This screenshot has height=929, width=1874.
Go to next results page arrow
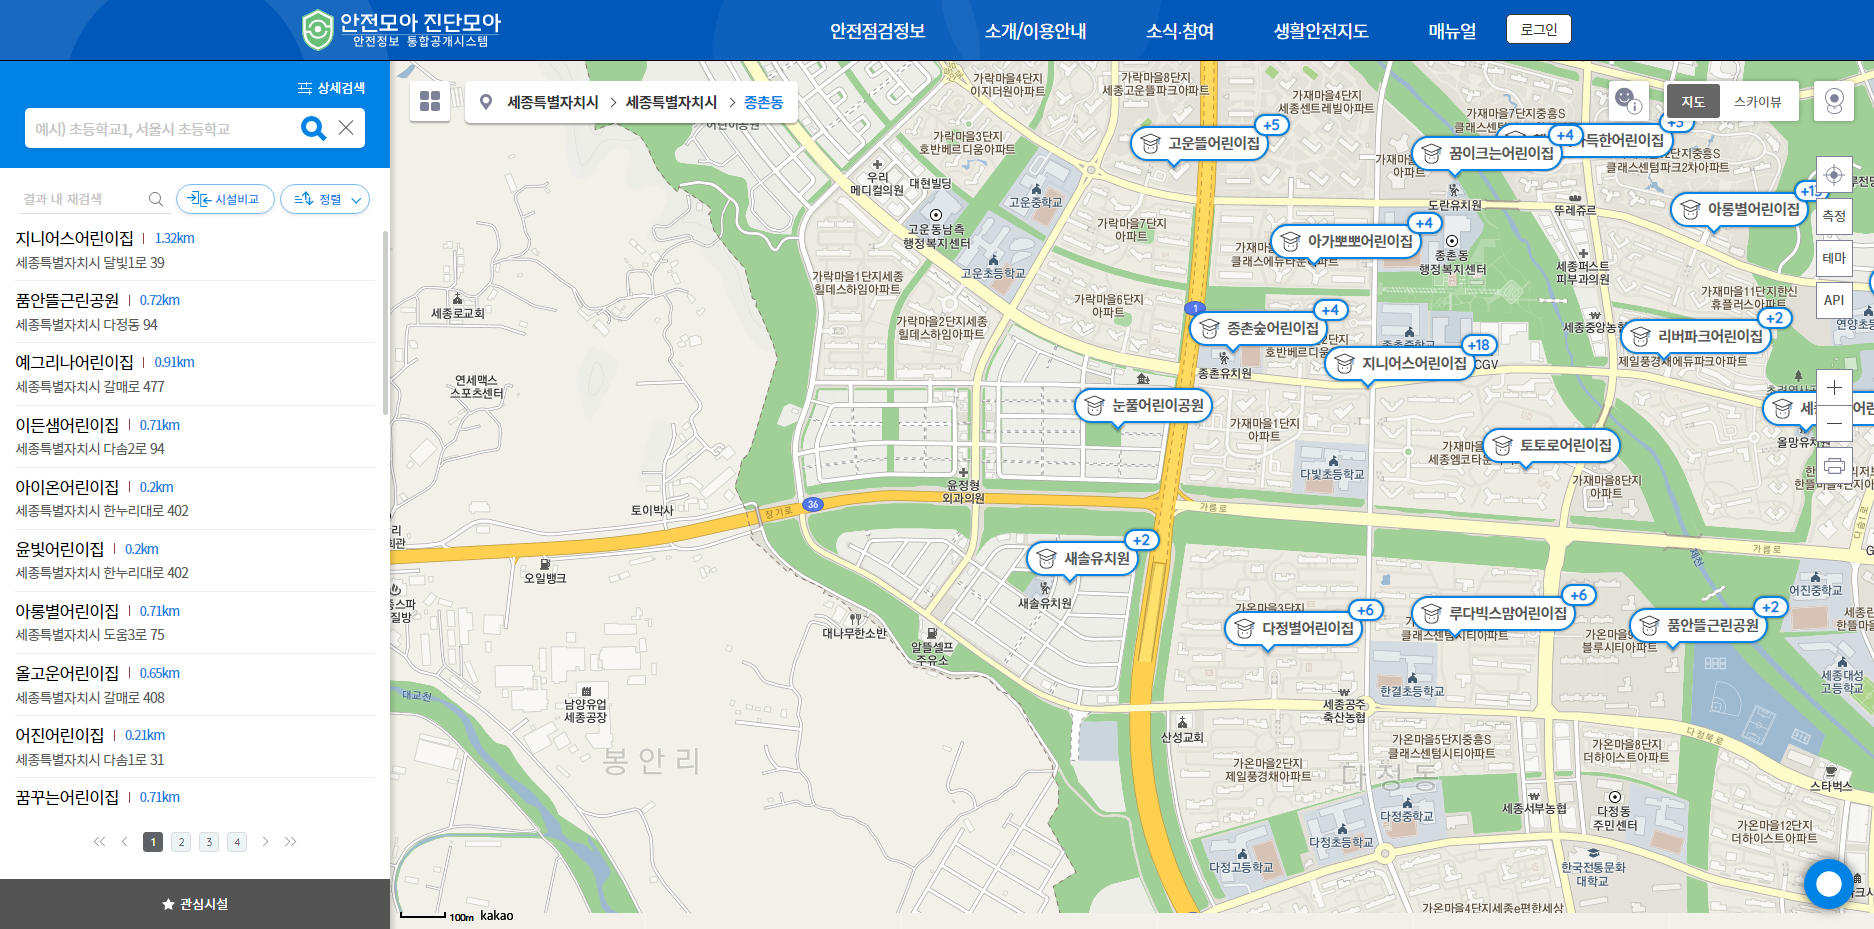[x=265, y=842]
